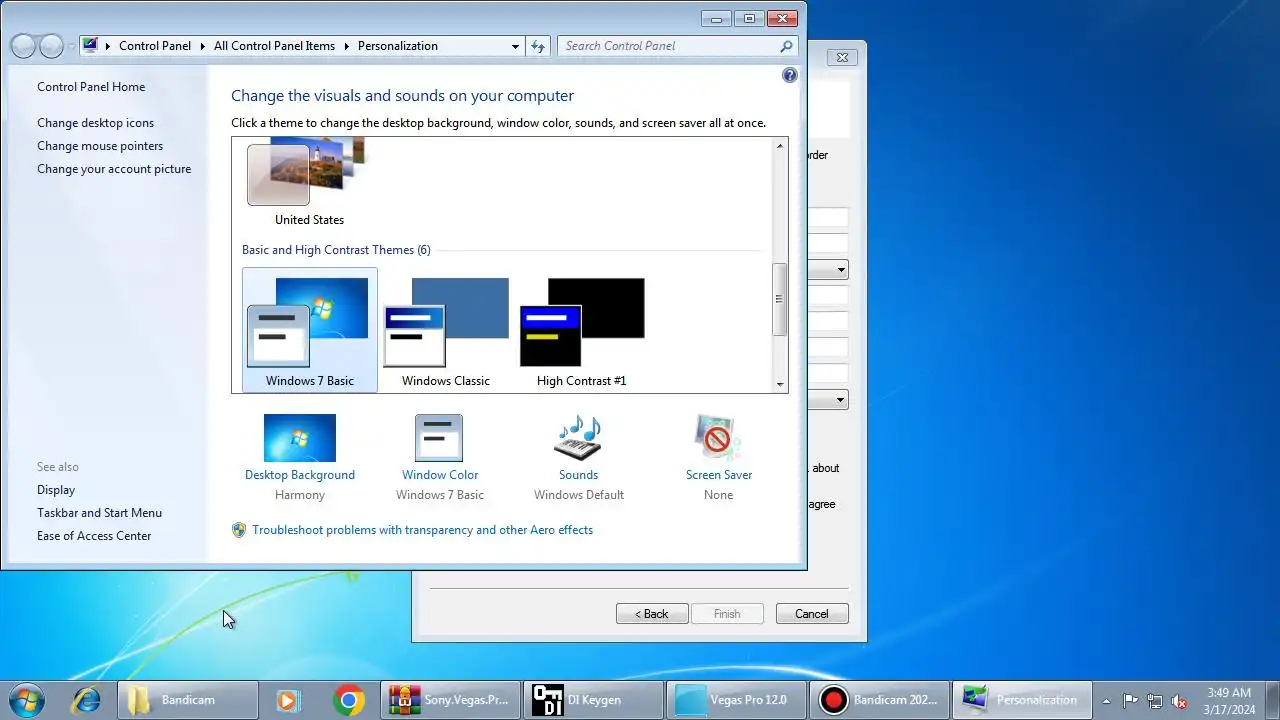Click the Back button in installer window
Viewport: 1280px width, 720px height.
point(652,614)
